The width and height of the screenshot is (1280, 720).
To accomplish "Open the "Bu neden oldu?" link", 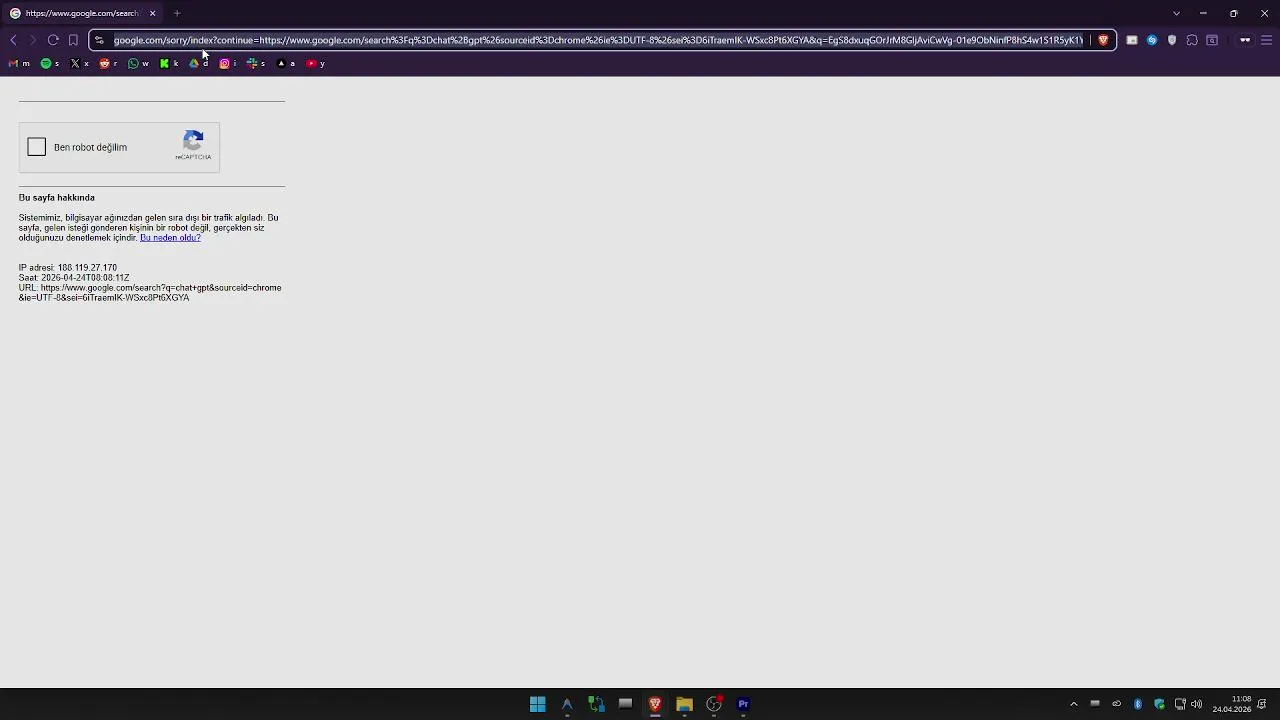I will click(x=170, y=238).
